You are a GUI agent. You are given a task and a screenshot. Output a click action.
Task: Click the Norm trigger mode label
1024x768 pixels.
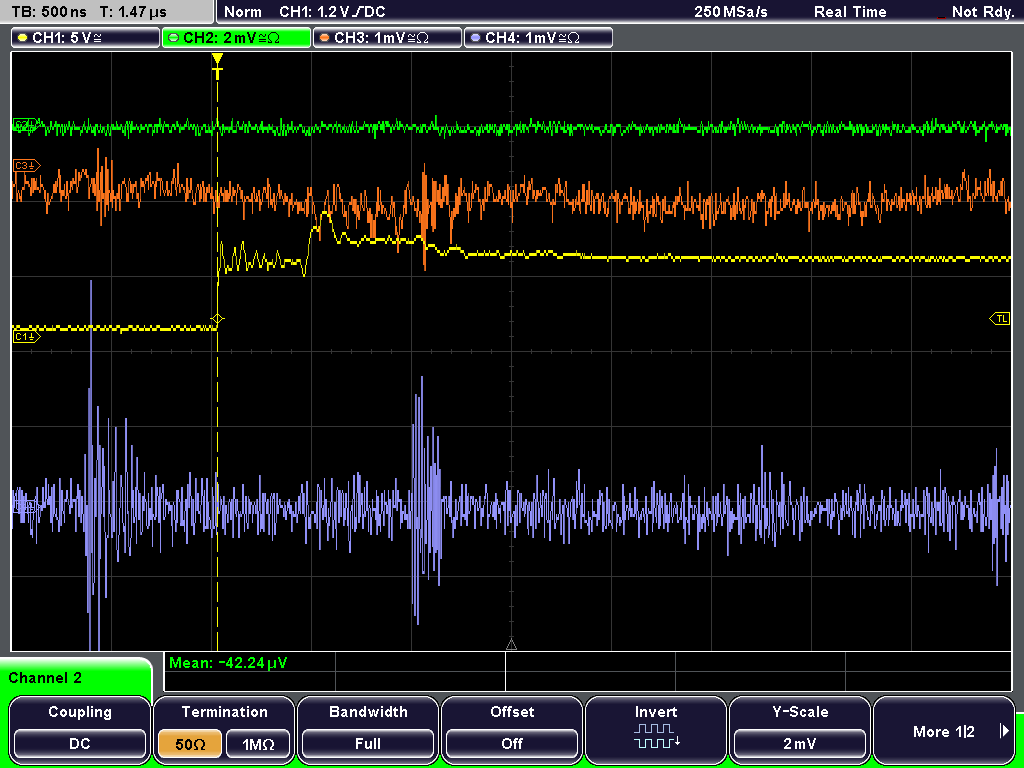242,12
